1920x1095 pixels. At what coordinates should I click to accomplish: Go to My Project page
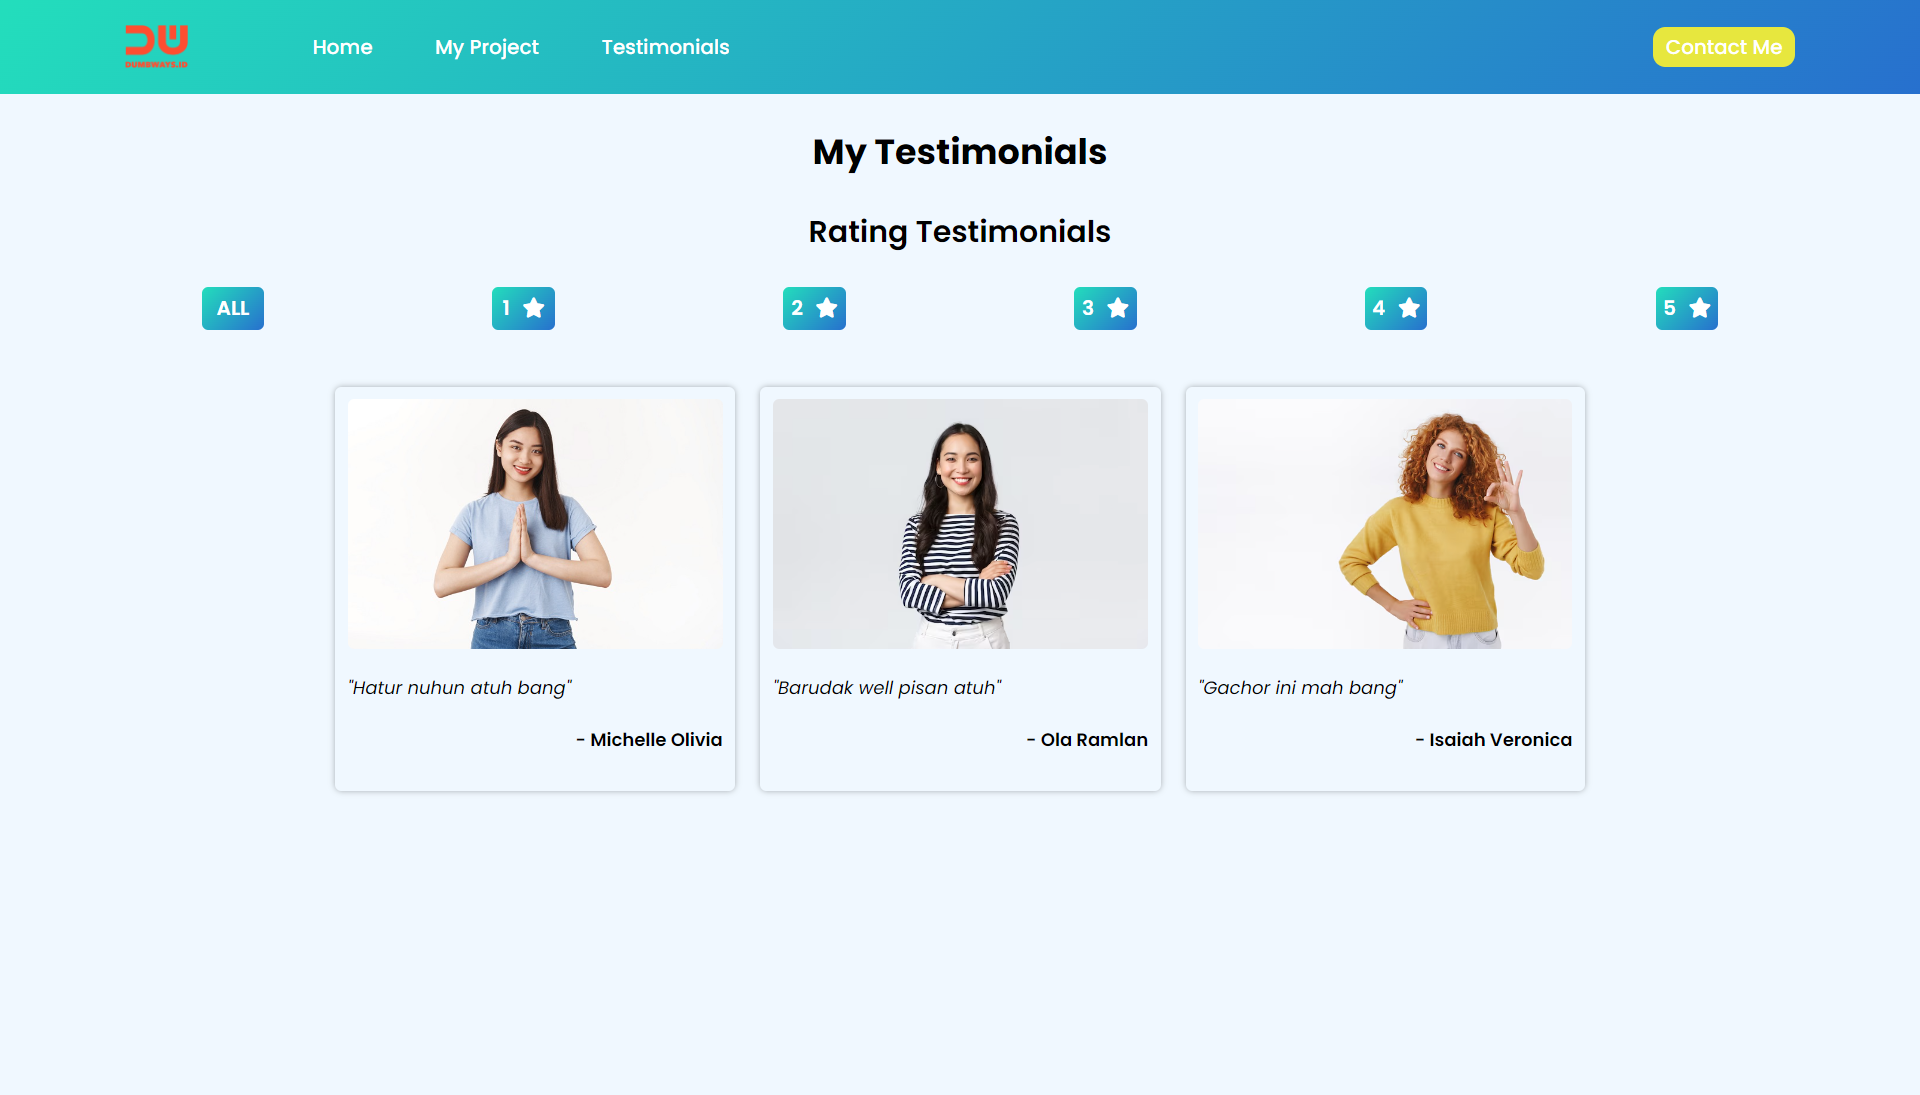pyautogui.click(x=487, y=47)
